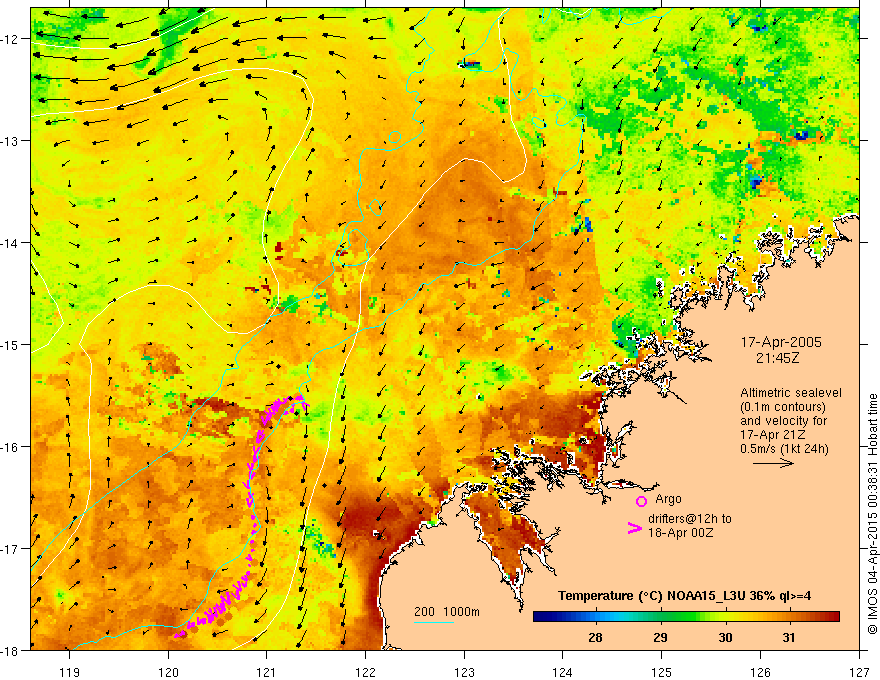This screenshot has width=880, height=680.
Task: Click the '30' color bar label
Action: pyautogui.click(x=725, y=637)
